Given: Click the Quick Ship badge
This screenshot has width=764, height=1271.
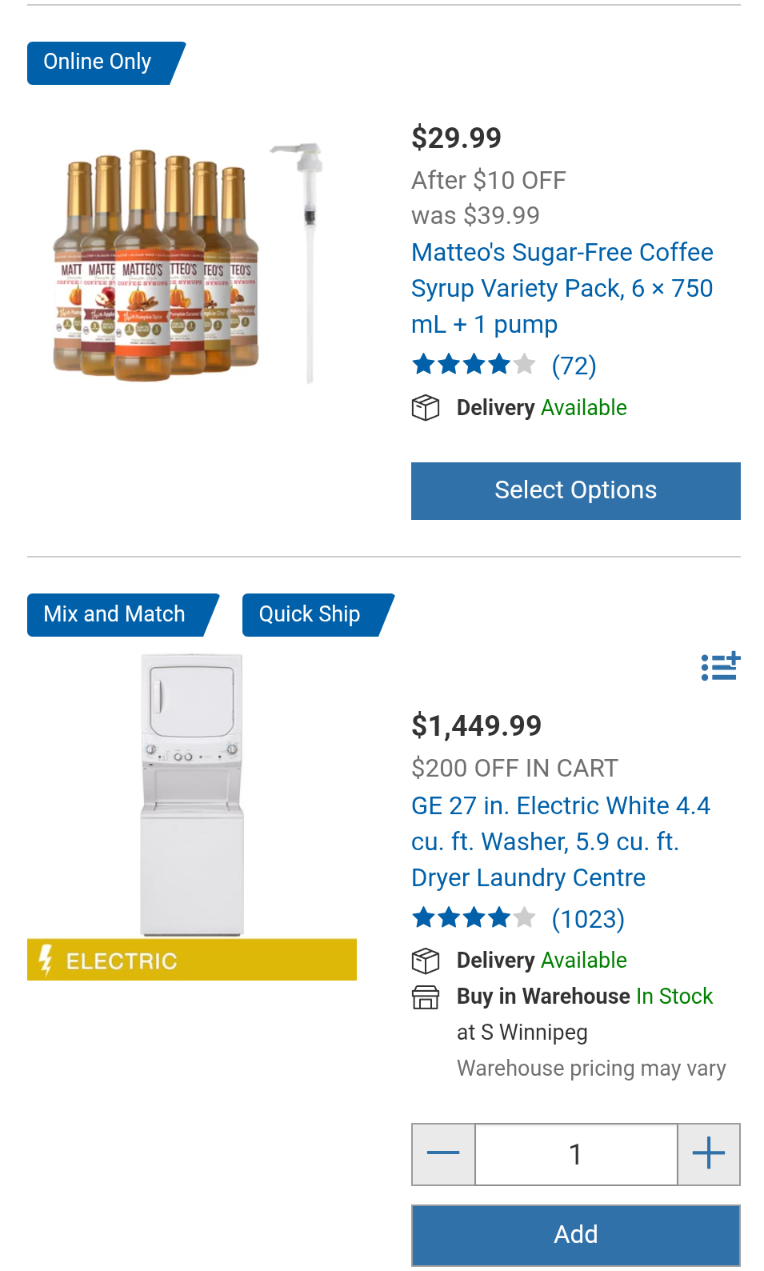Looking at the screenshot, I should 310,614.
